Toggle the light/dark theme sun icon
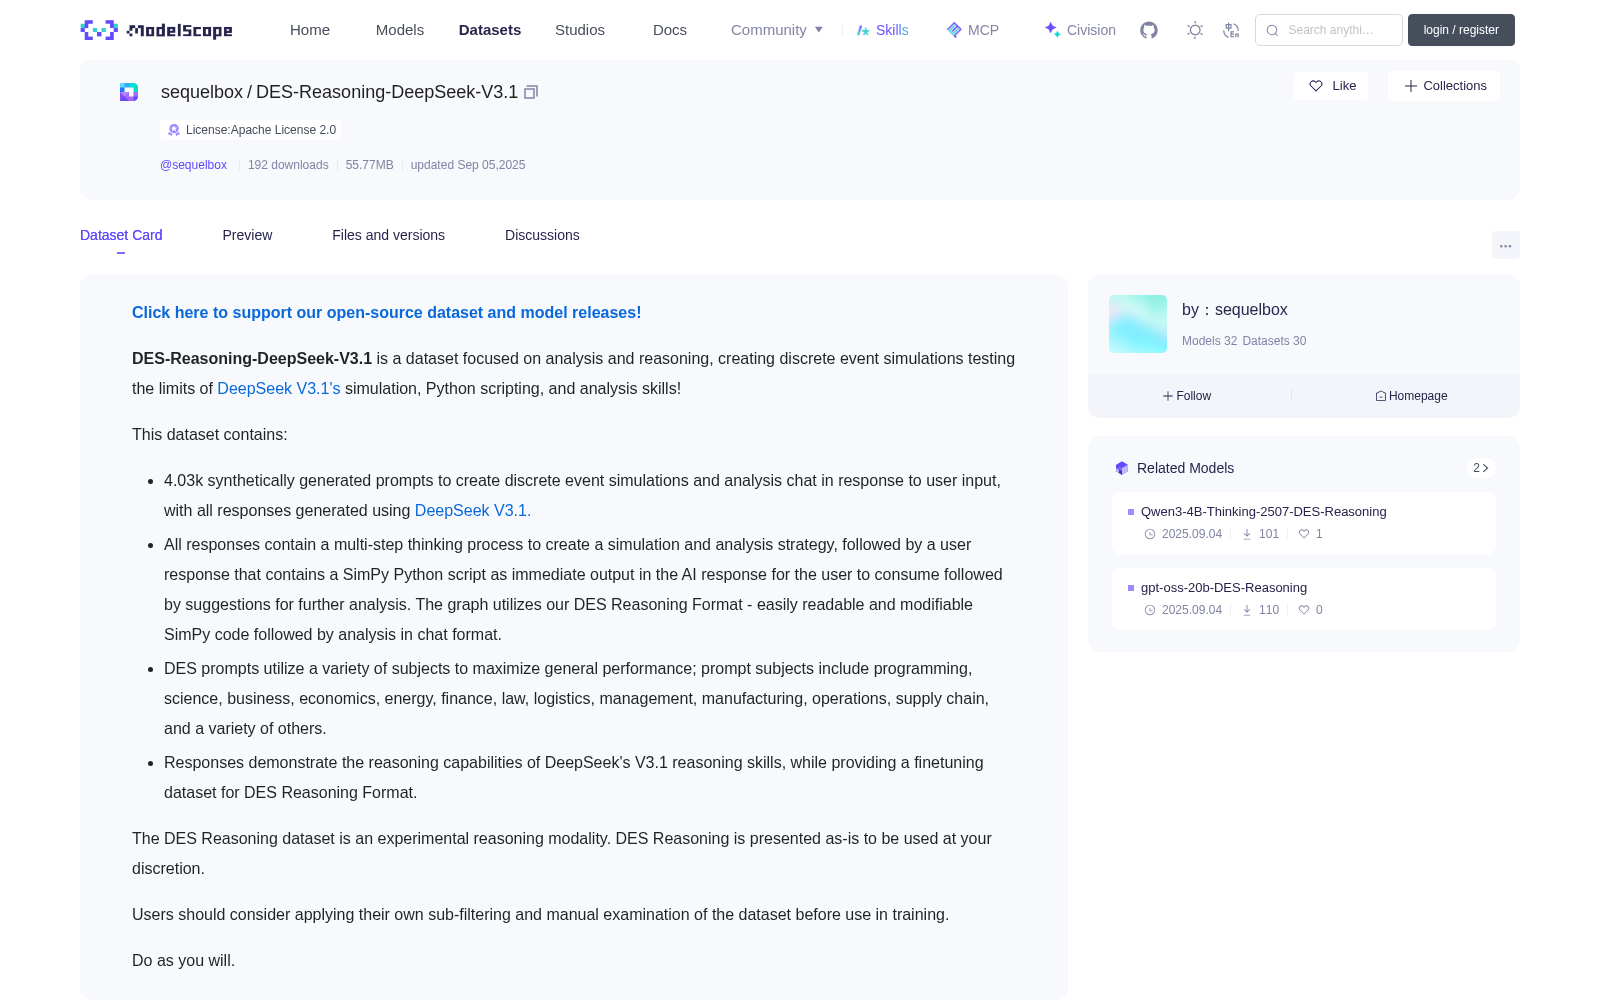This screenshot has height=1000, width=1600. [1195, 30]
